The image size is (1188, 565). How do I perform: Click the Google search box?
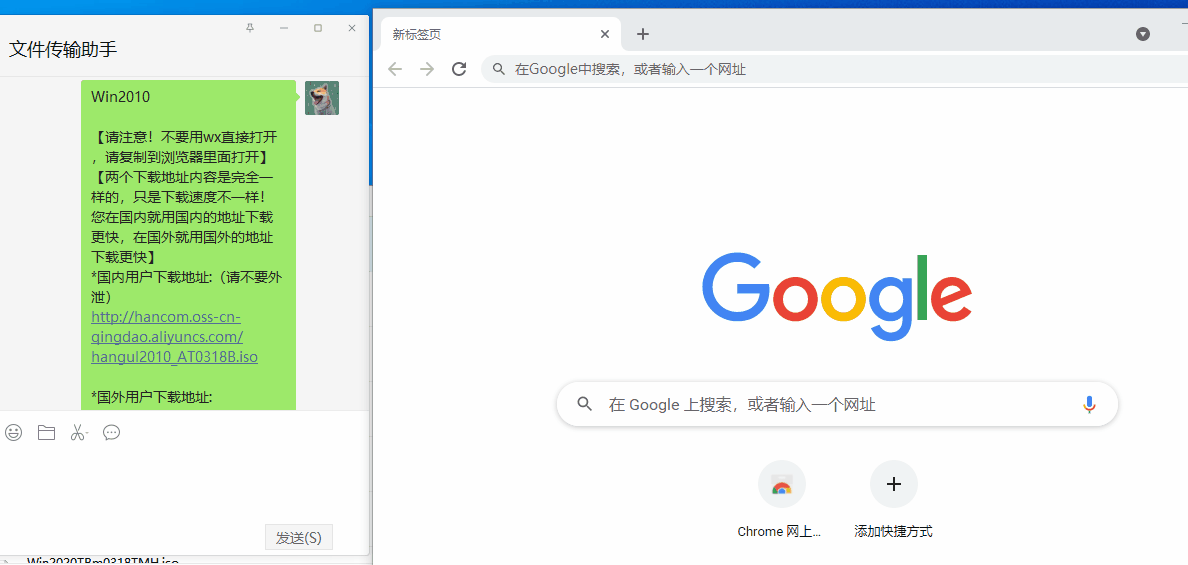[x=837, y=404]
